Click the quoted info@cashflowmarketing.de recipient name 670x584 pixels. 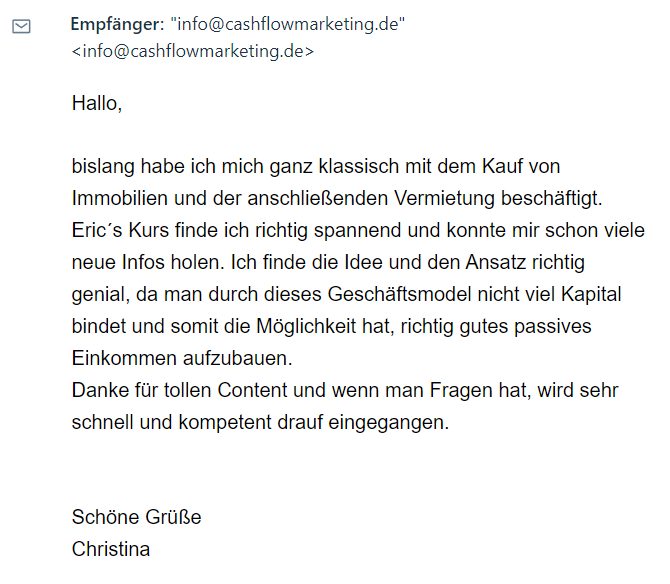point(288,24)
